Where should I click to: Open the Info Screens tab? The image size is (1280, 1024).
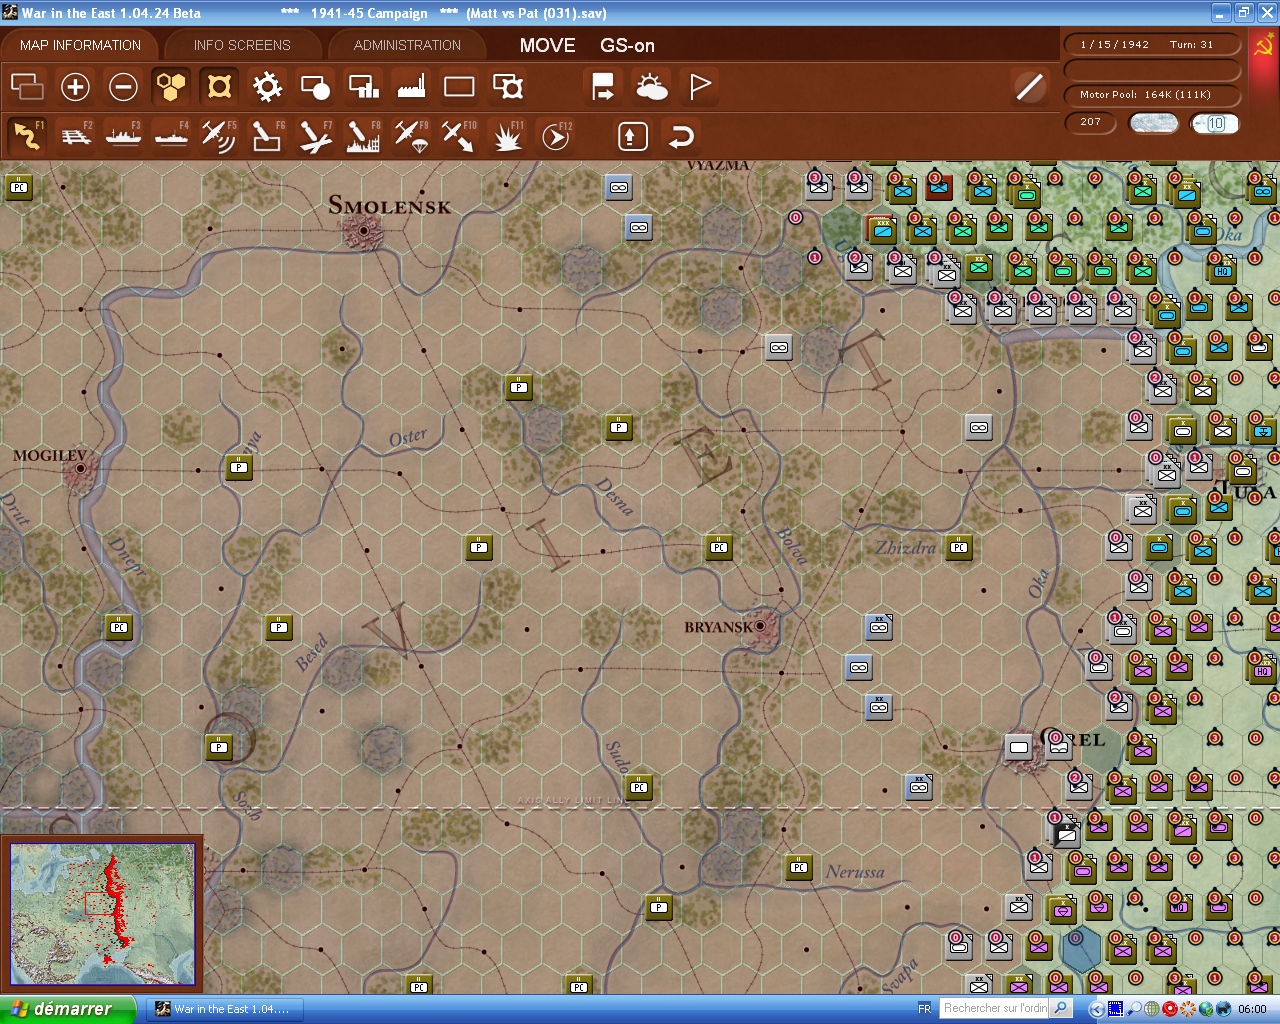[x=242, y=45]
